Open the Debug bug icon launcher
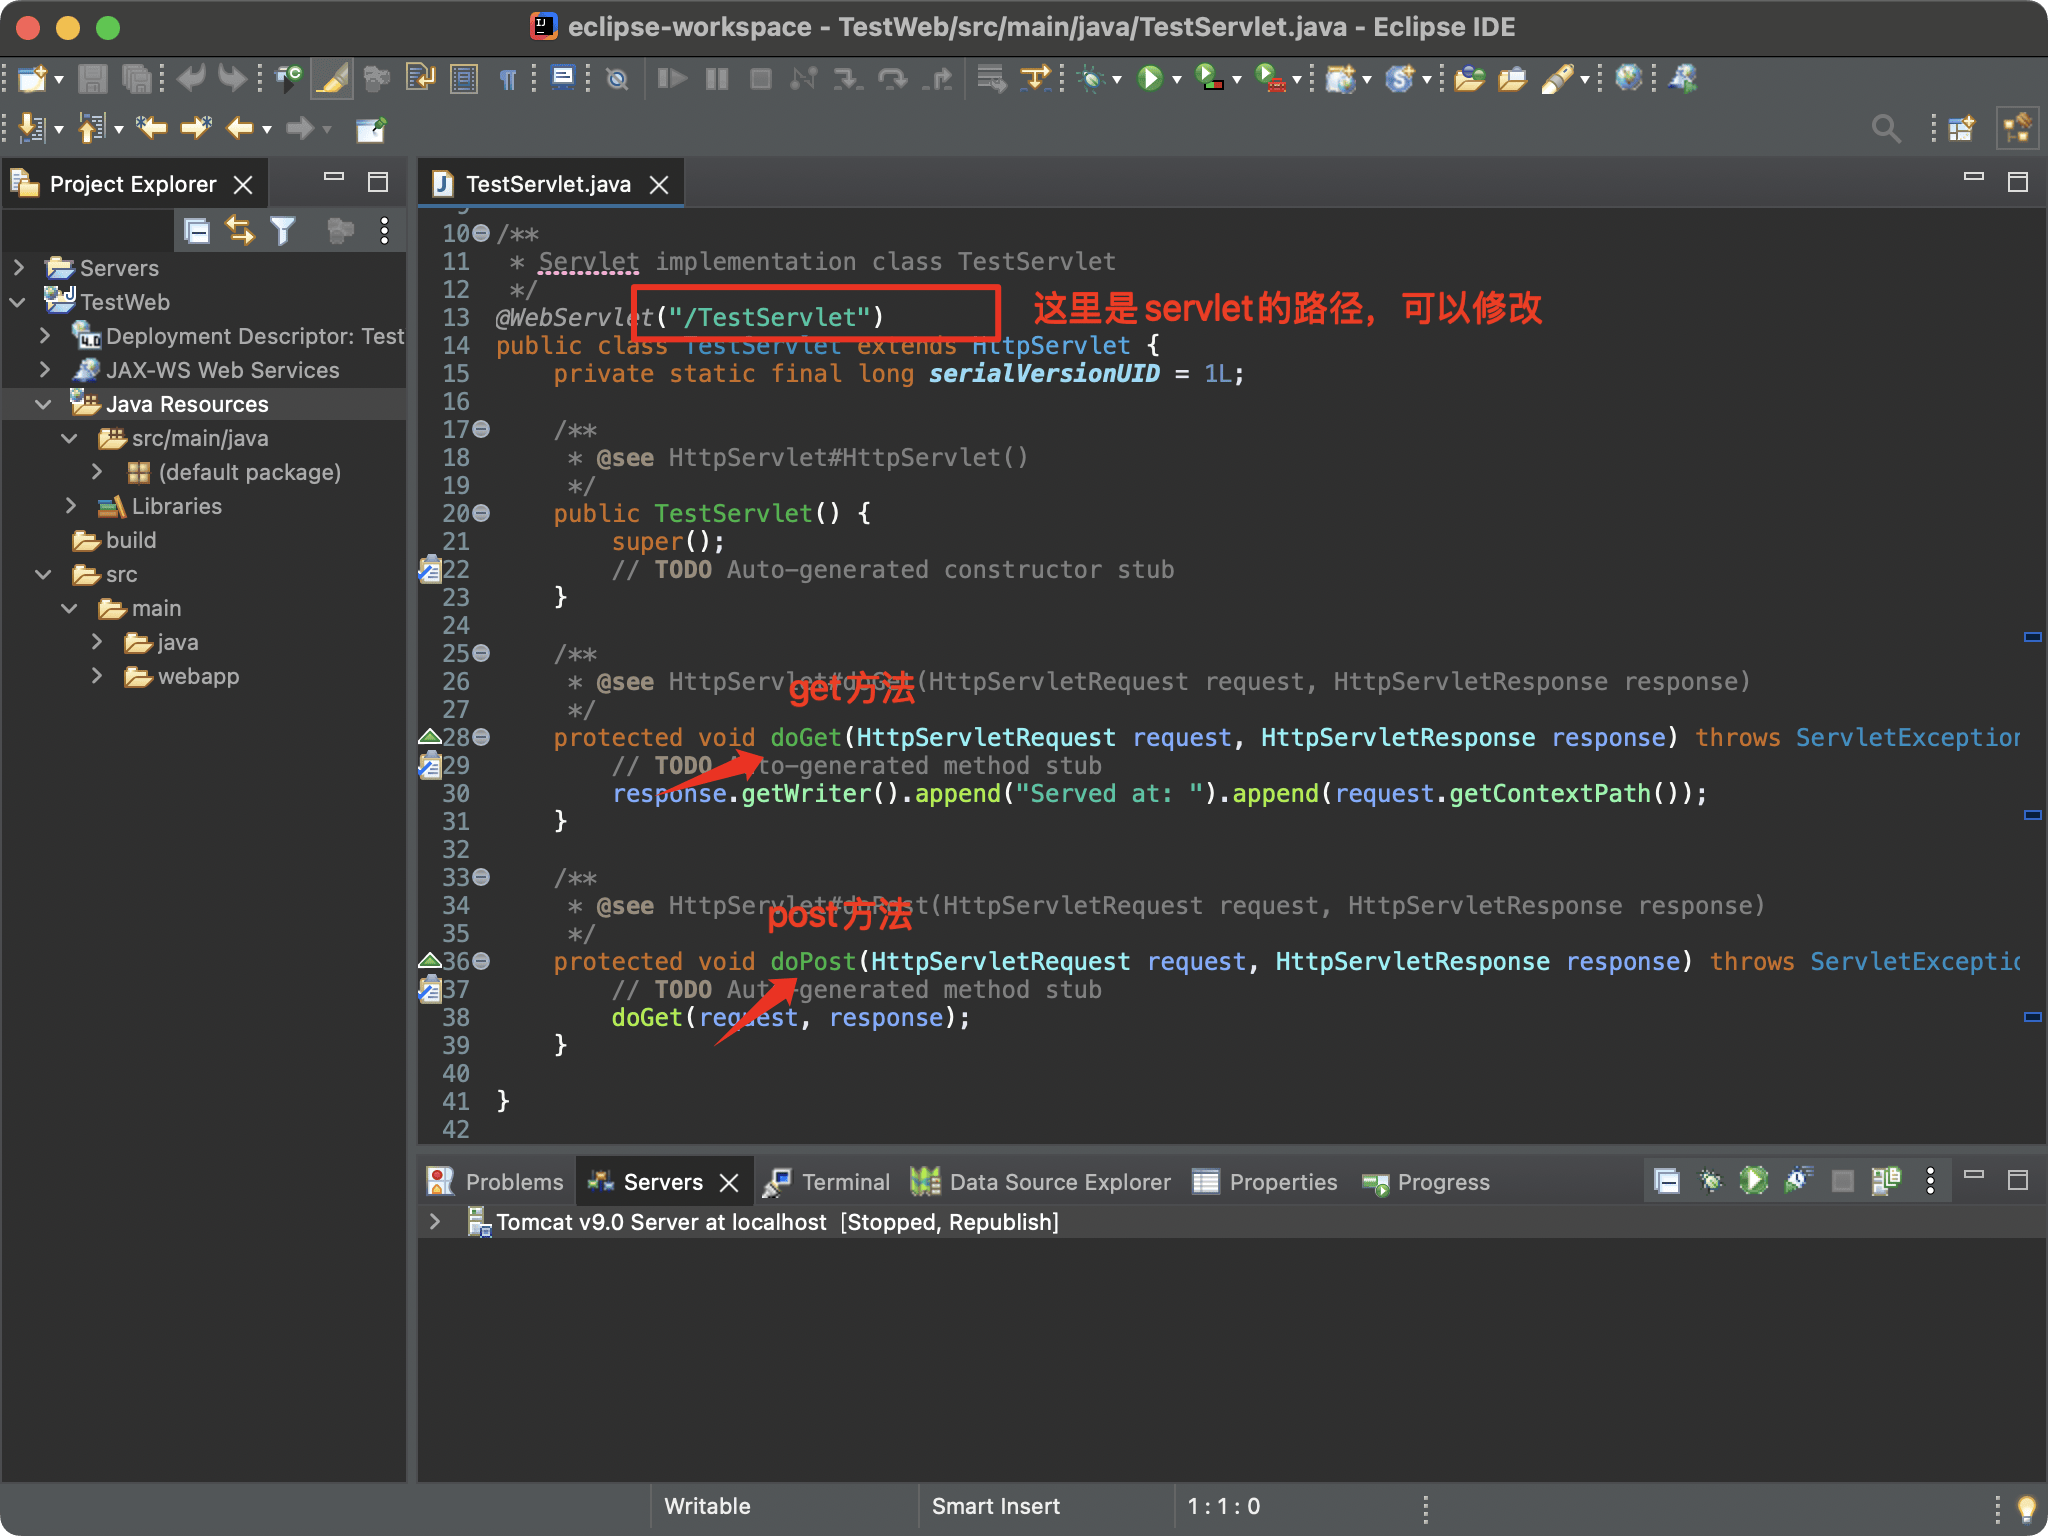 coord(1090,78)
